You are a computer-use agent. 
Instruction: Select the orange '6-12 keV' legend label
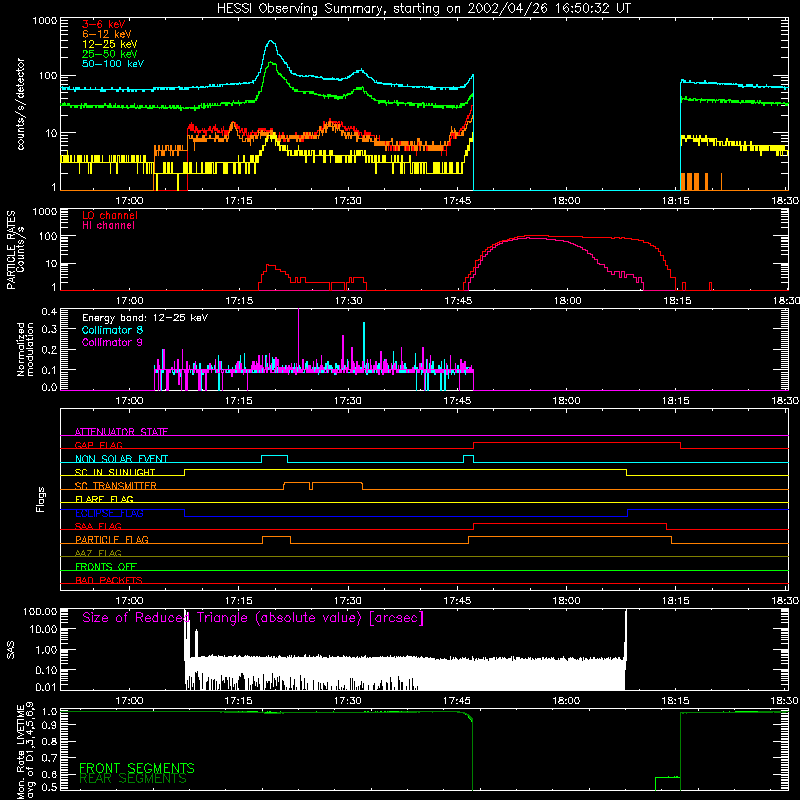107,34
